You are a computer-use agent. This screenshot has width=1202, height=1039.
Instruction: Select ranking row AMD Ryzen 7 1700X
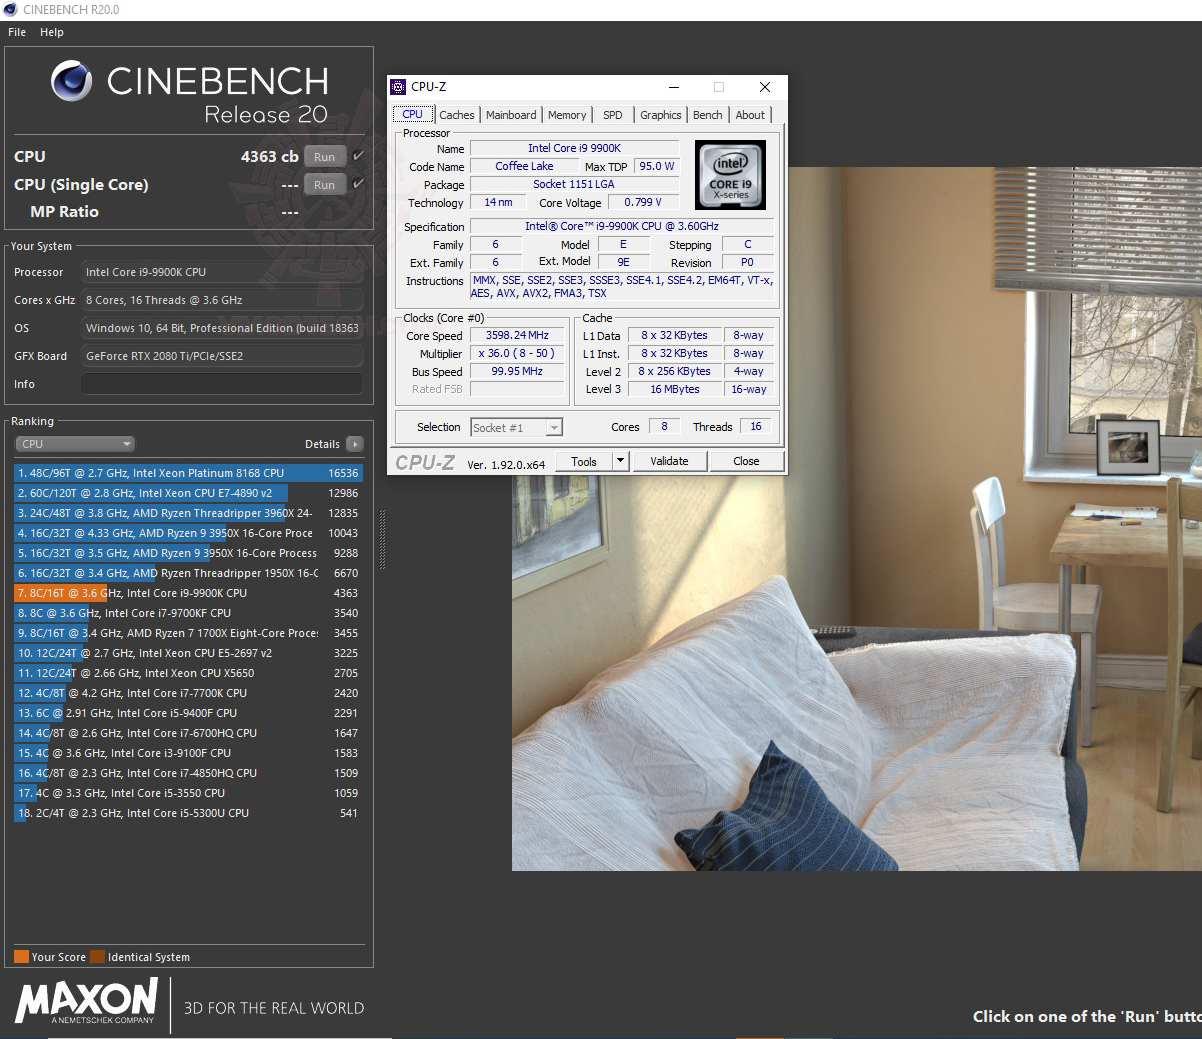click(x=188, y=633)
